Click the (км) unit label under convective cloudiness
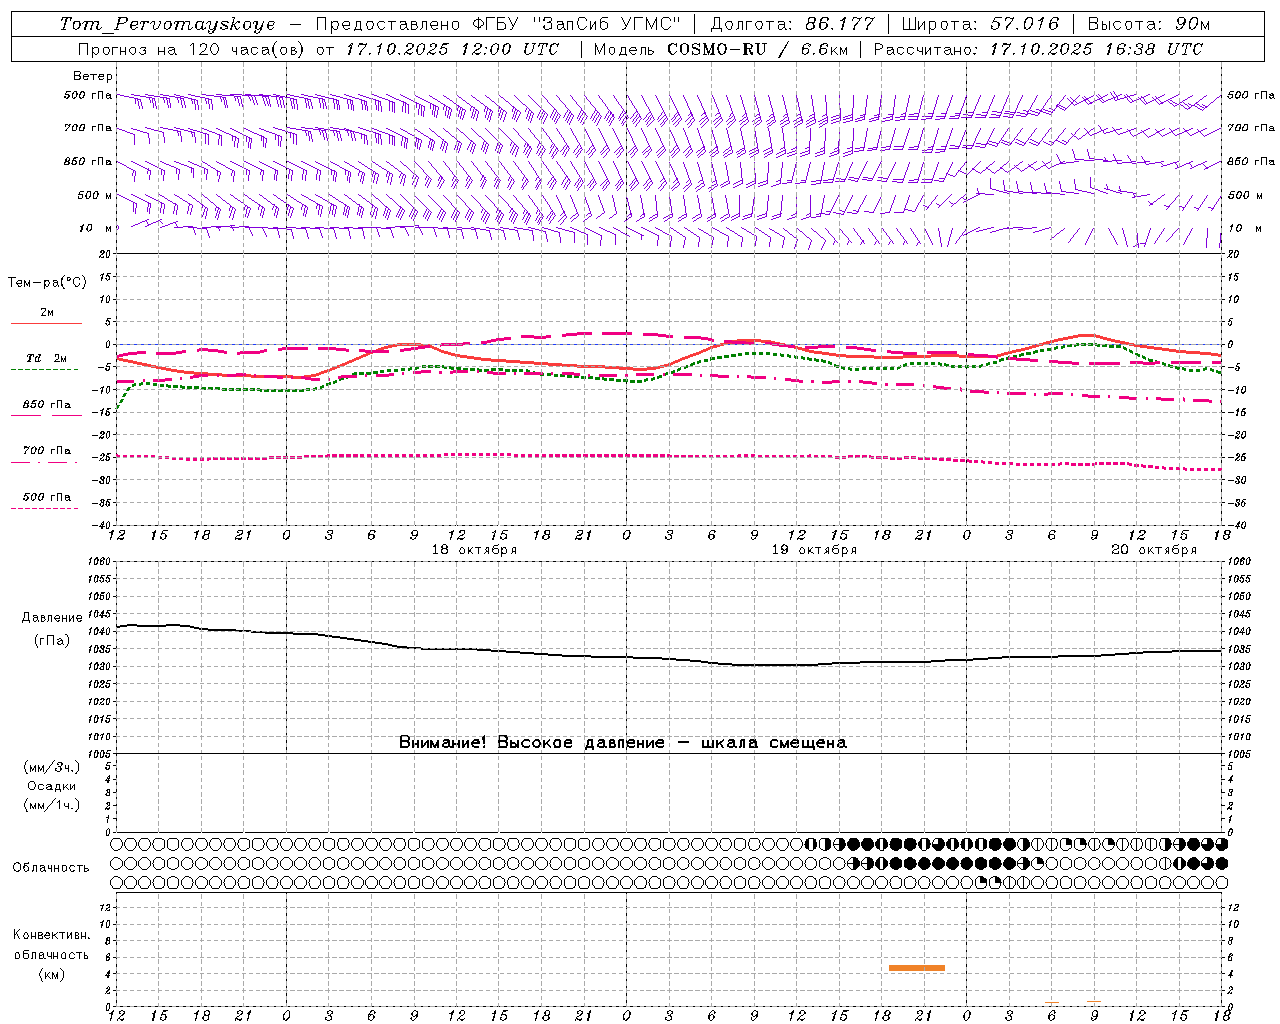 (x=52, y=974)
